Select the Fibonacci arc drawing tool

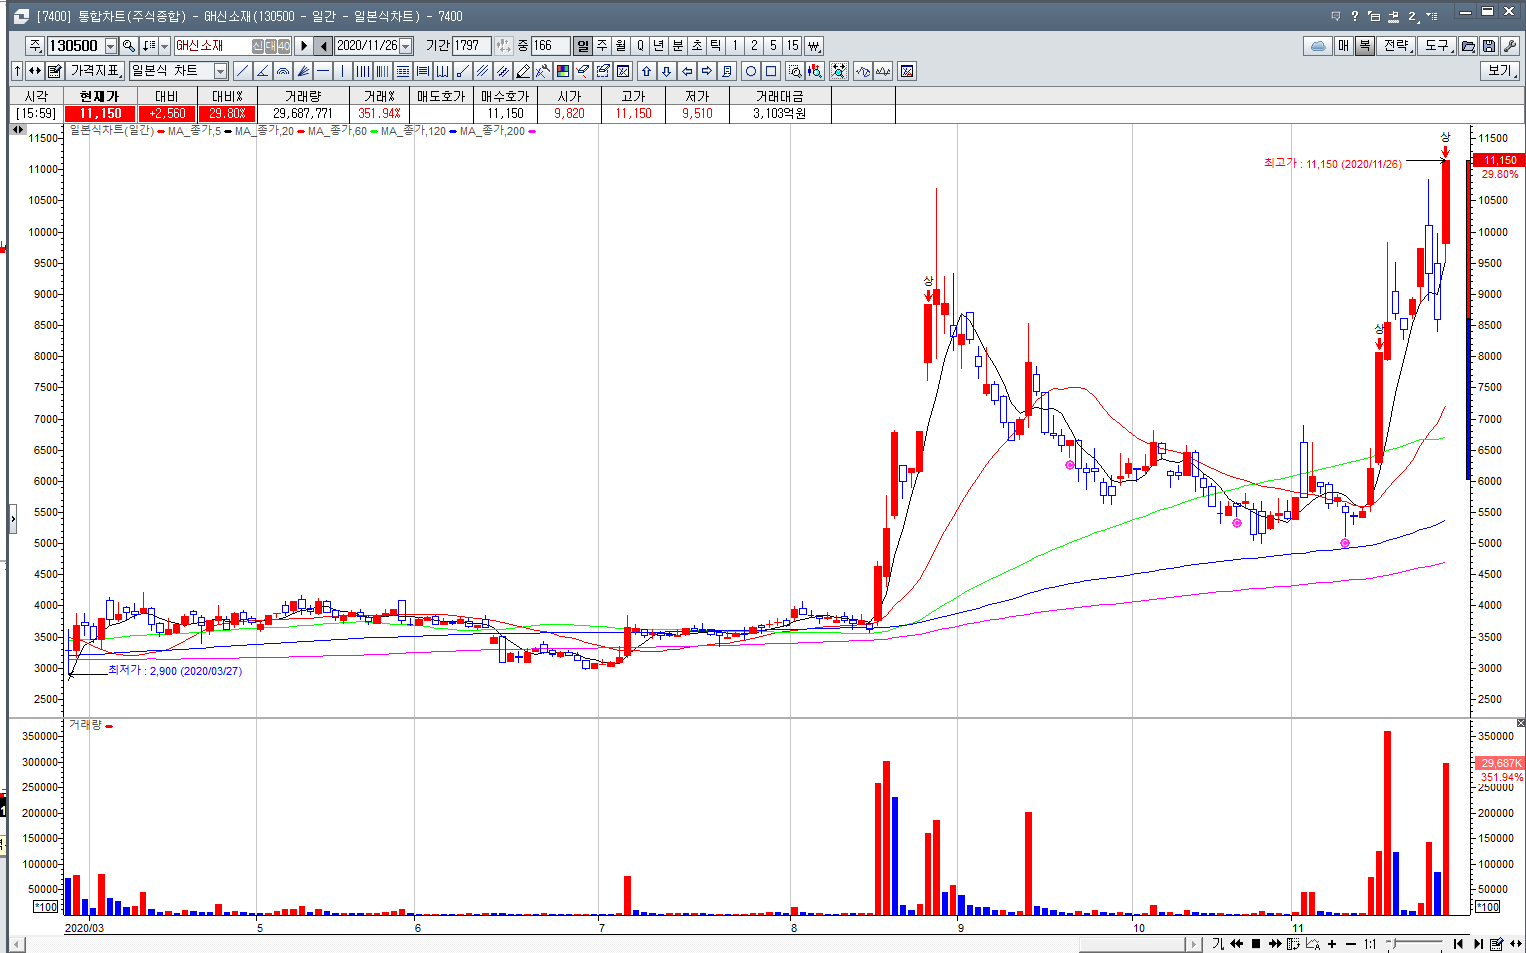click(x=283, y=71)
